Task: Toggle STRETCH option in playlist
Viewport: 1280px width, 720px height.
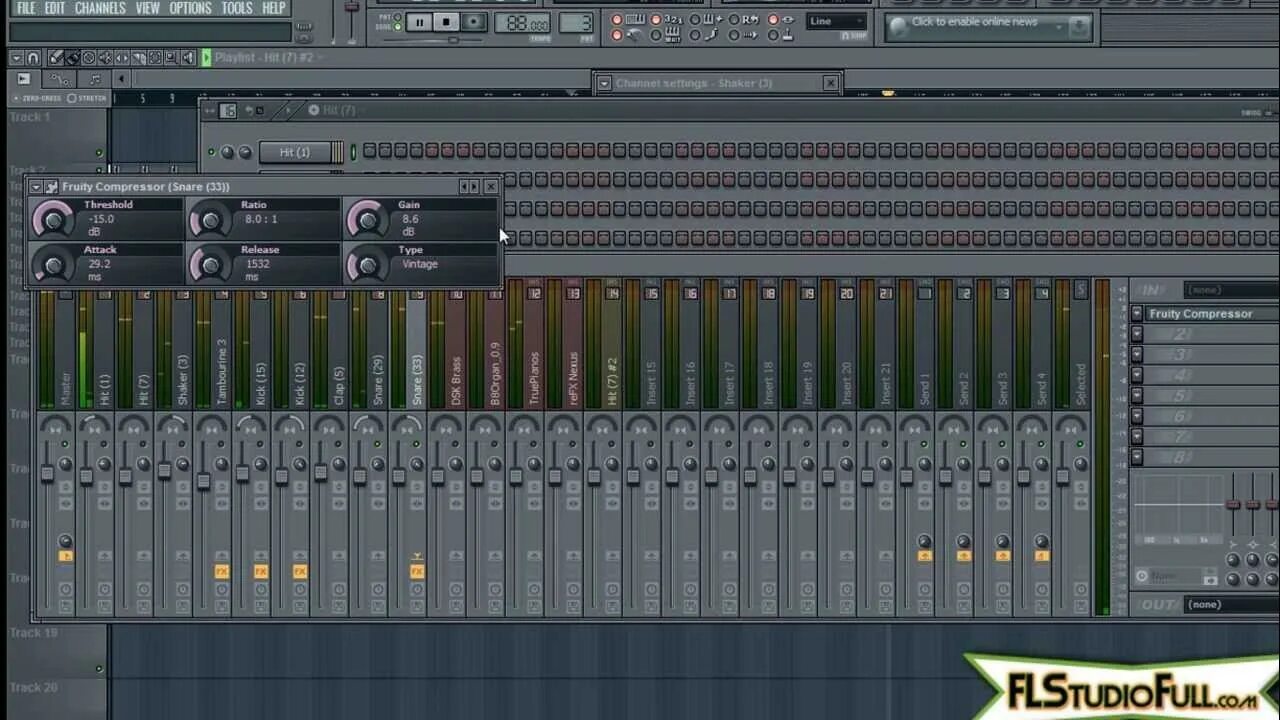Action: pyautogui.click(x=87, y=98)
